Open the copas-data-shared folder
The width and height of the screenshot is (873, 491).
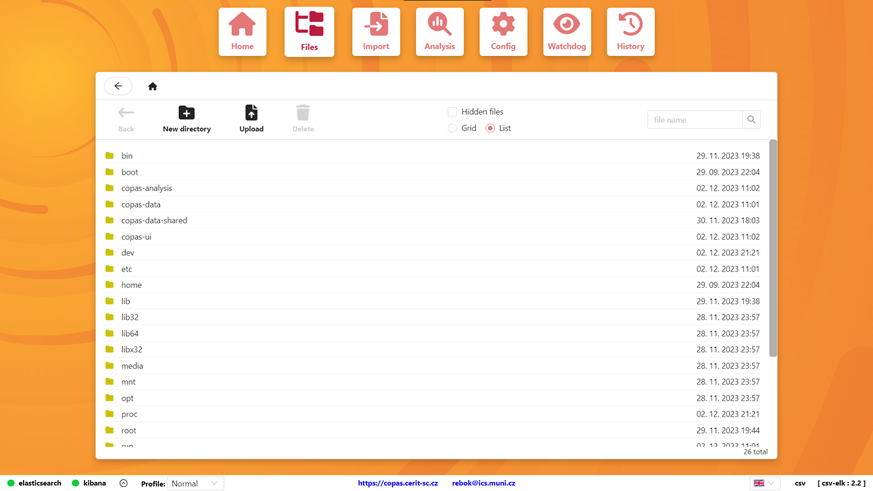click(154, 221)
